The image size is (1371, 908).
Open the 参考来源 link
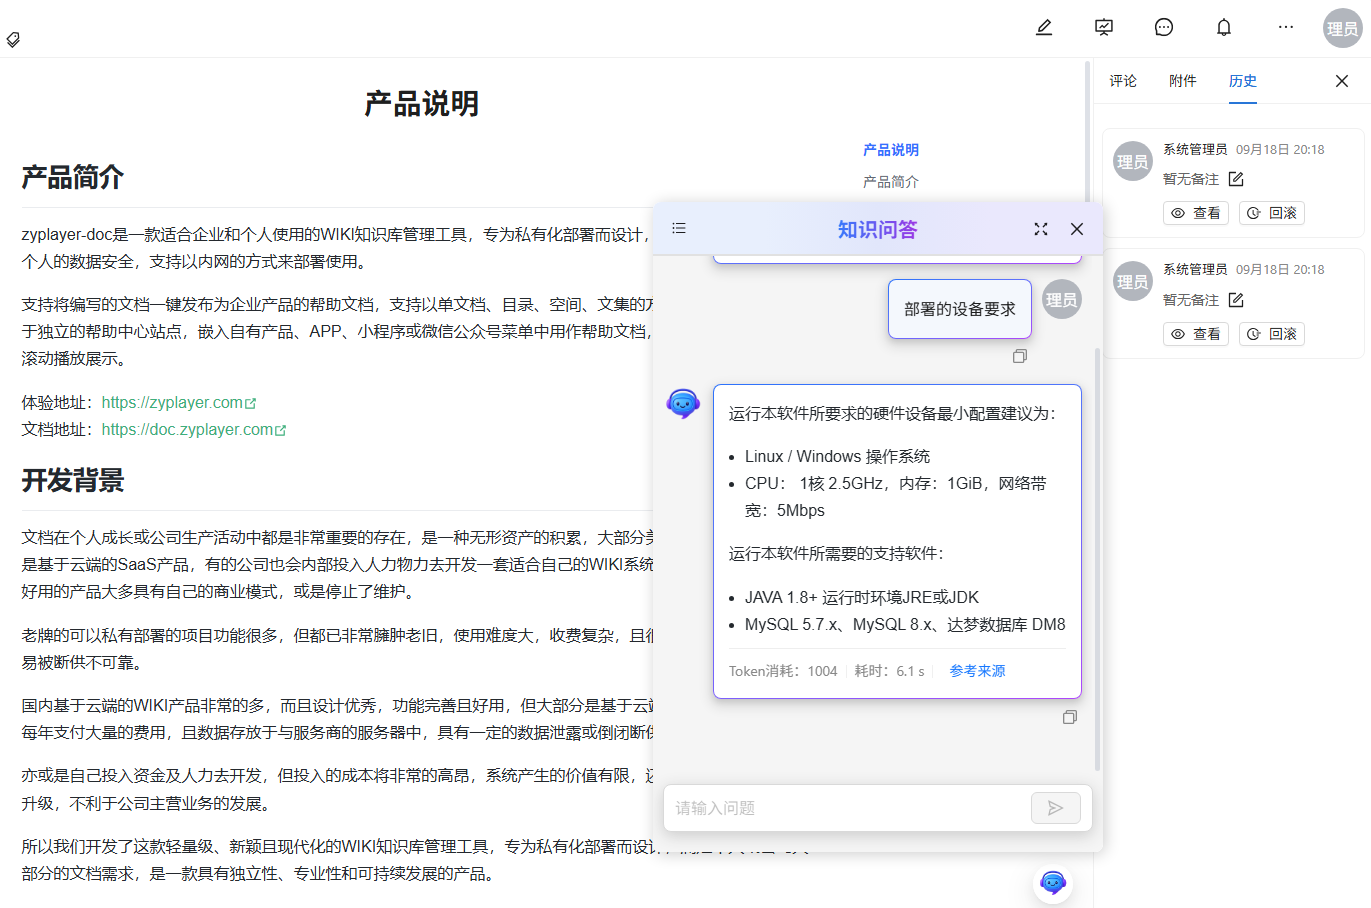977,671
